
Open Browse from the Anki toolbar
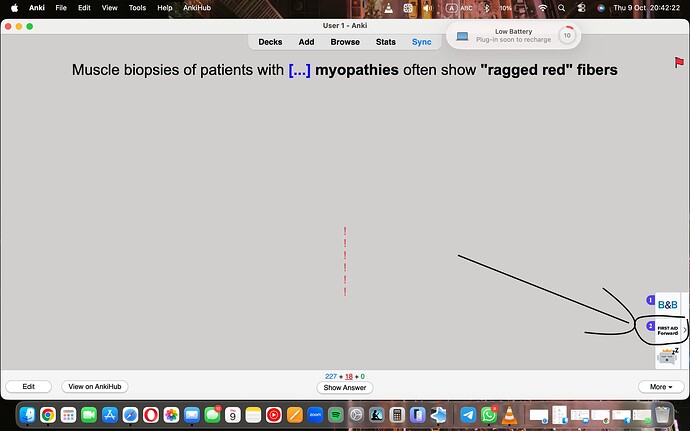[x=345, y=42]
